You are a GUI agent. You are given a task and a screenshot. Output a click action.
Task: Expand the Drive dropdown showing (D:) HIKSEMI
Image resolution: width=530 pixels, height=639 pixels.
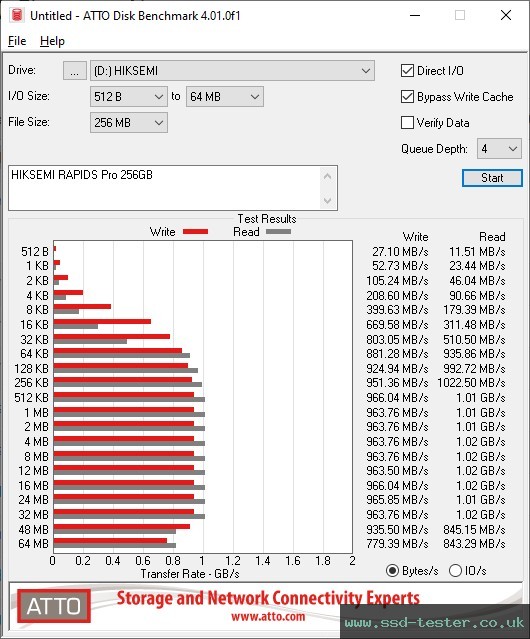point(232,71)
